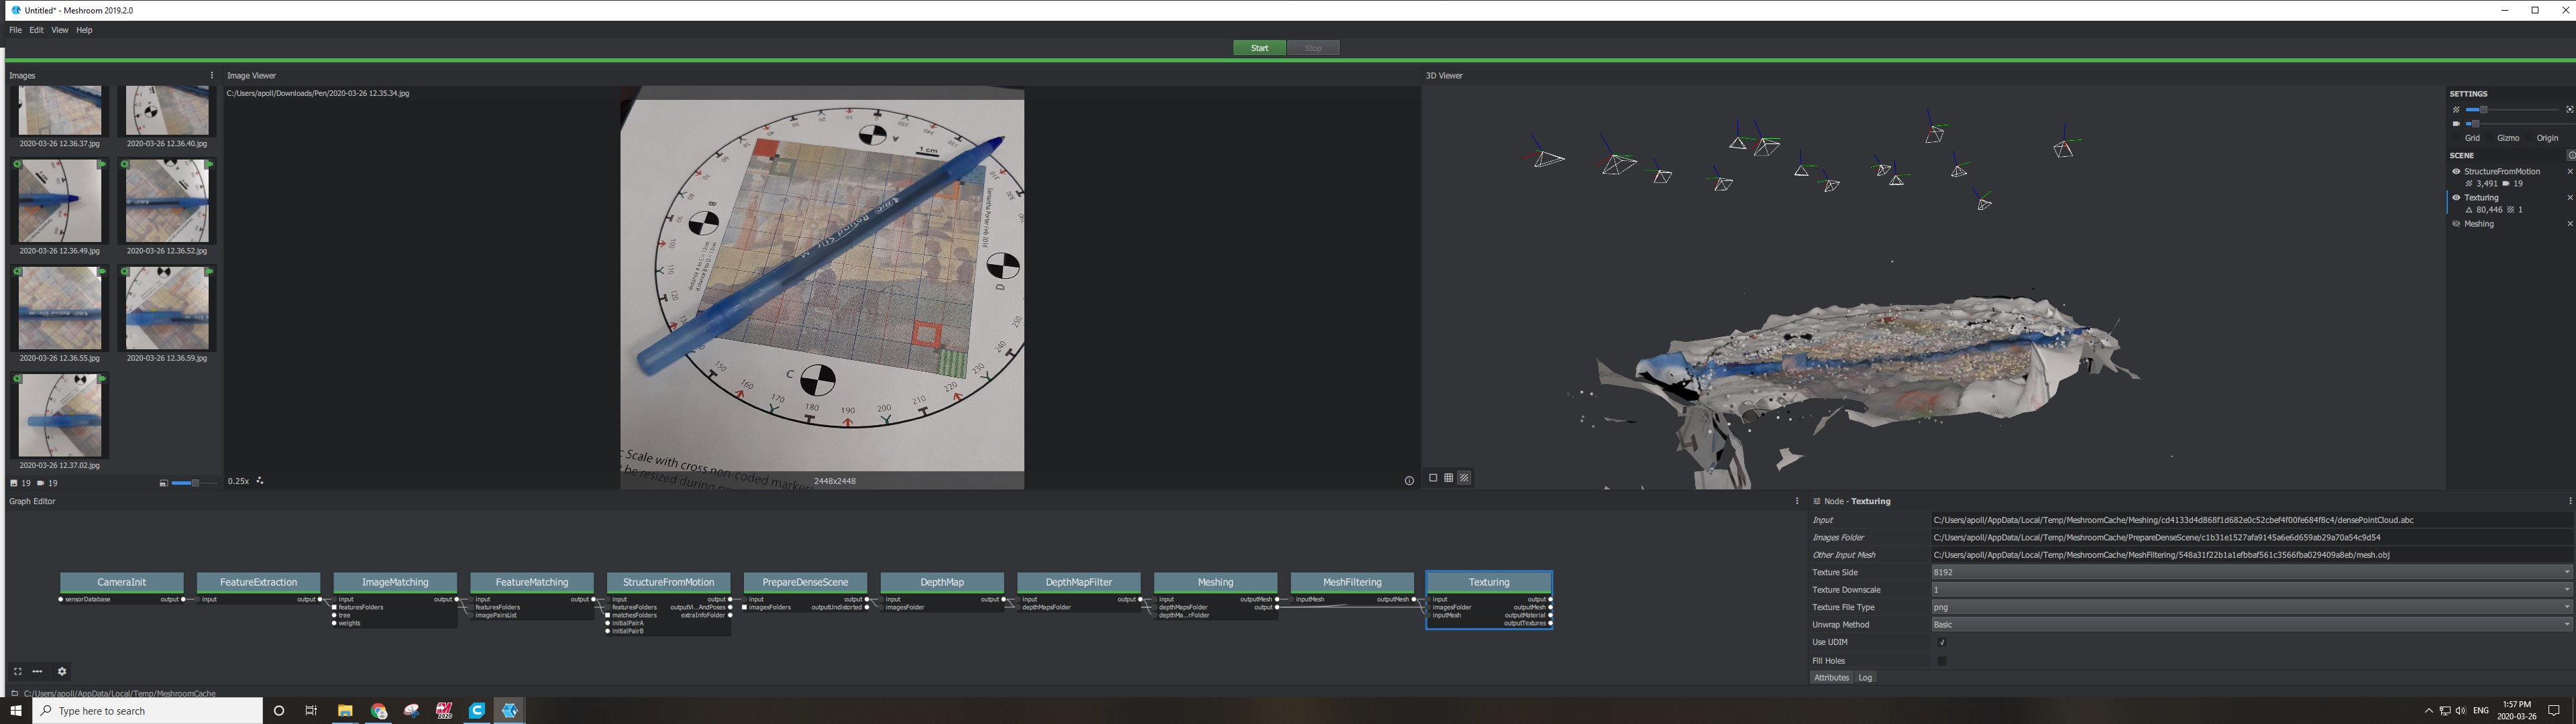This screenshot has width=2576, height=724.
Task: Click the features display icon beside 0.25x
Action: point(260,481)
